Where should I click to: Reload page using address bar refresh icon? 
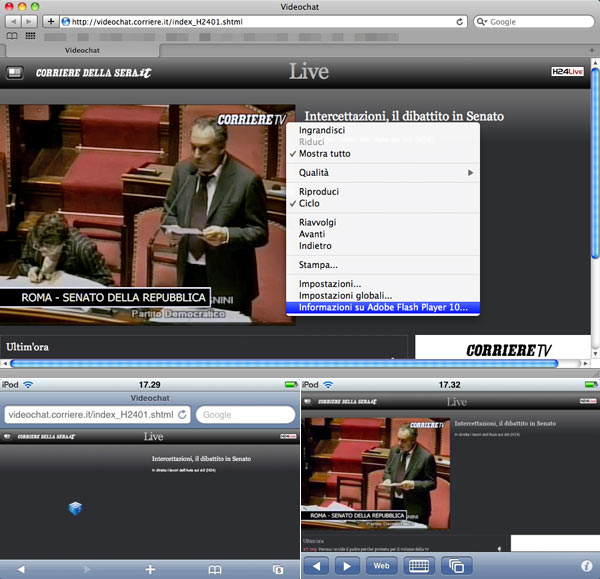tap(459, 21)
